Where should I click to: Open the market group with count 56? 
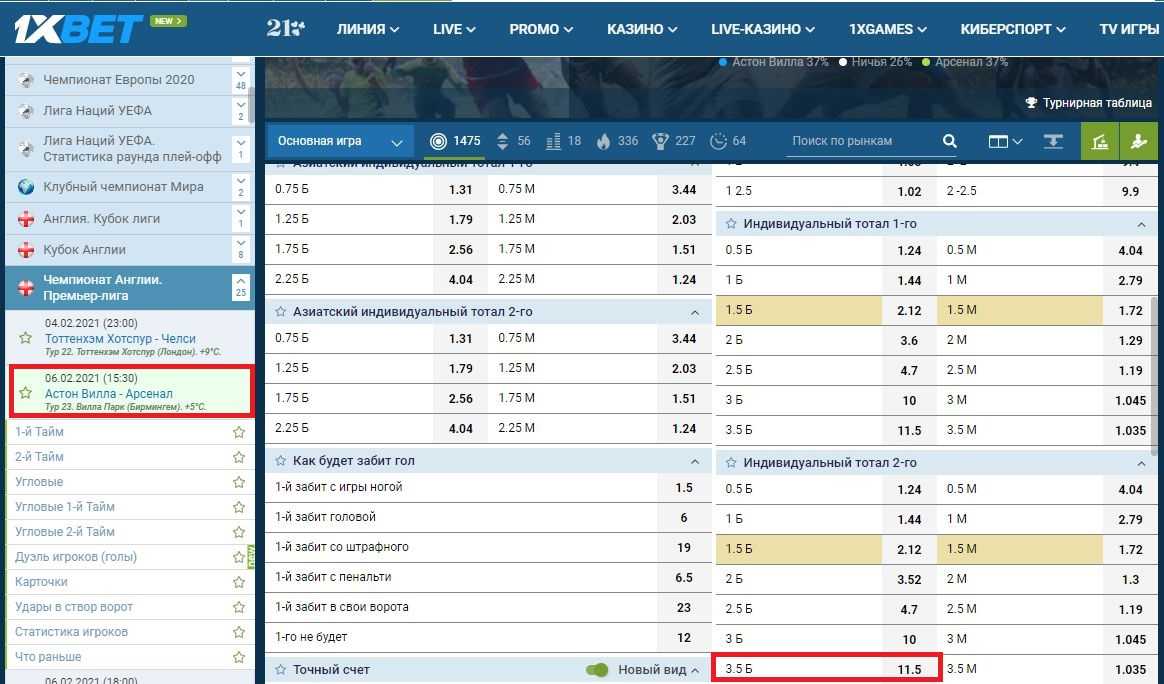(514, 141)
